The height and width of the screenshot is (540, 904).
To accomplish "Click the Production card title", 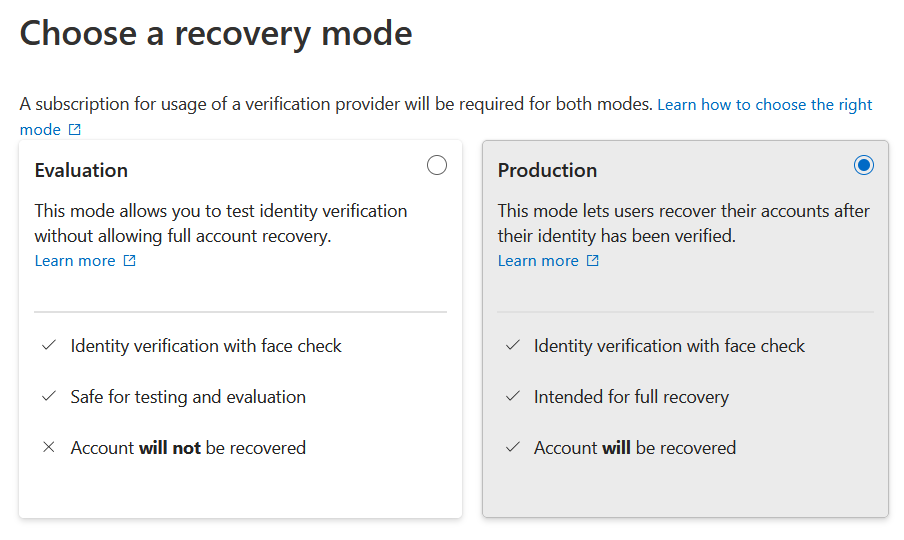I will [x=547, y=170].
